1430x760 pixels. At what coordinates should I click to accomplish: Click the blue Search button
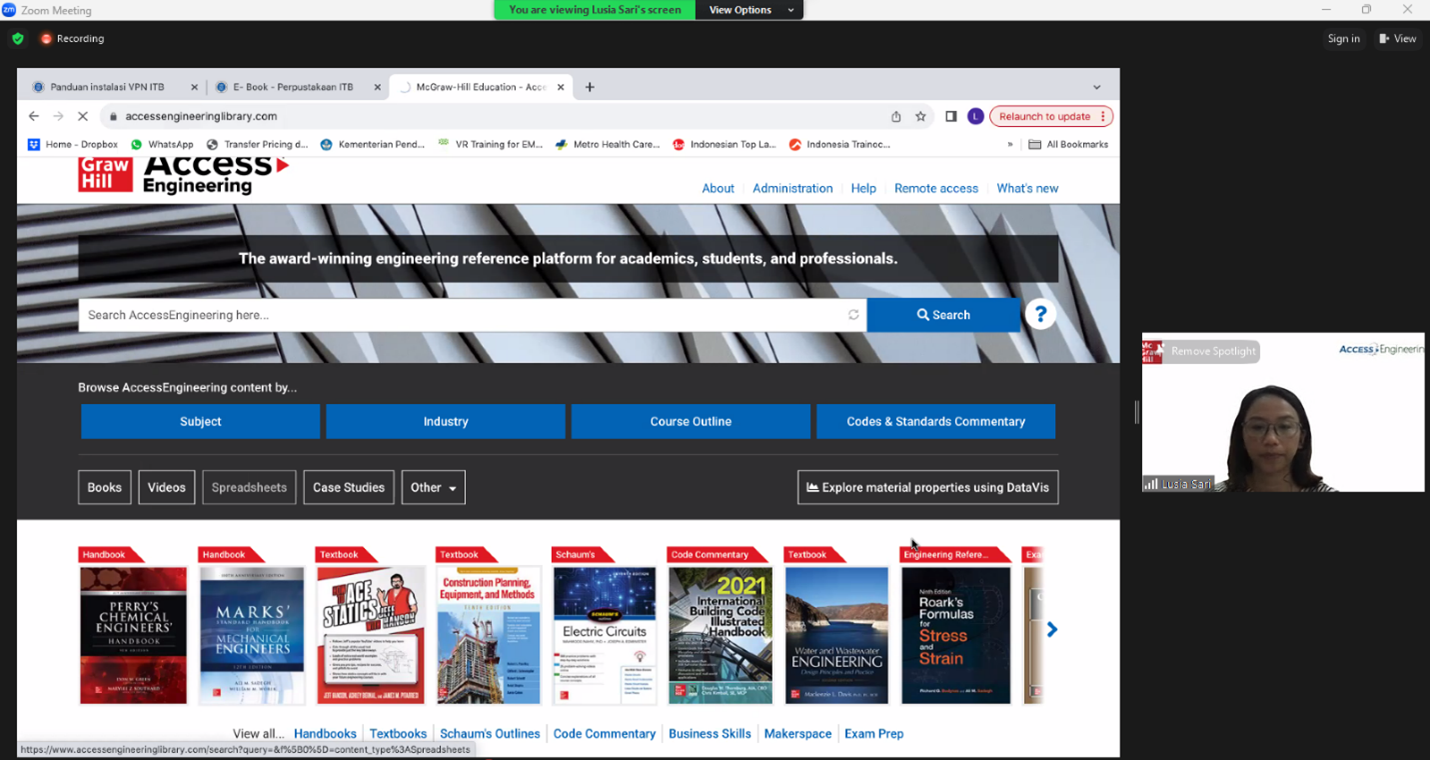(x=943, y=315)
